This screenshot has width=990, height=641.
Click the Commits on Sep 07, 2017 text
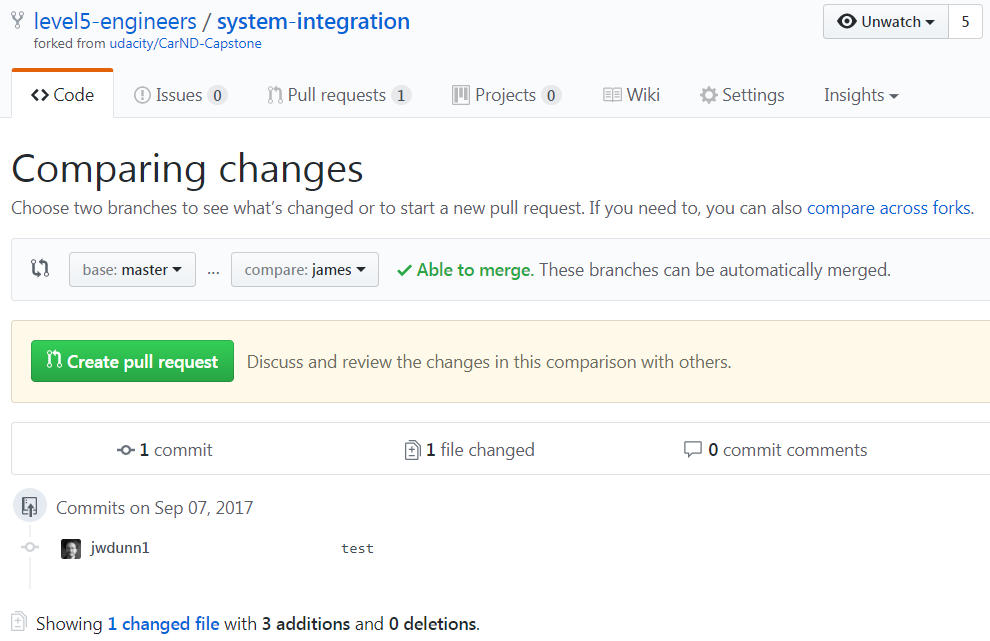tap(155, 508)
